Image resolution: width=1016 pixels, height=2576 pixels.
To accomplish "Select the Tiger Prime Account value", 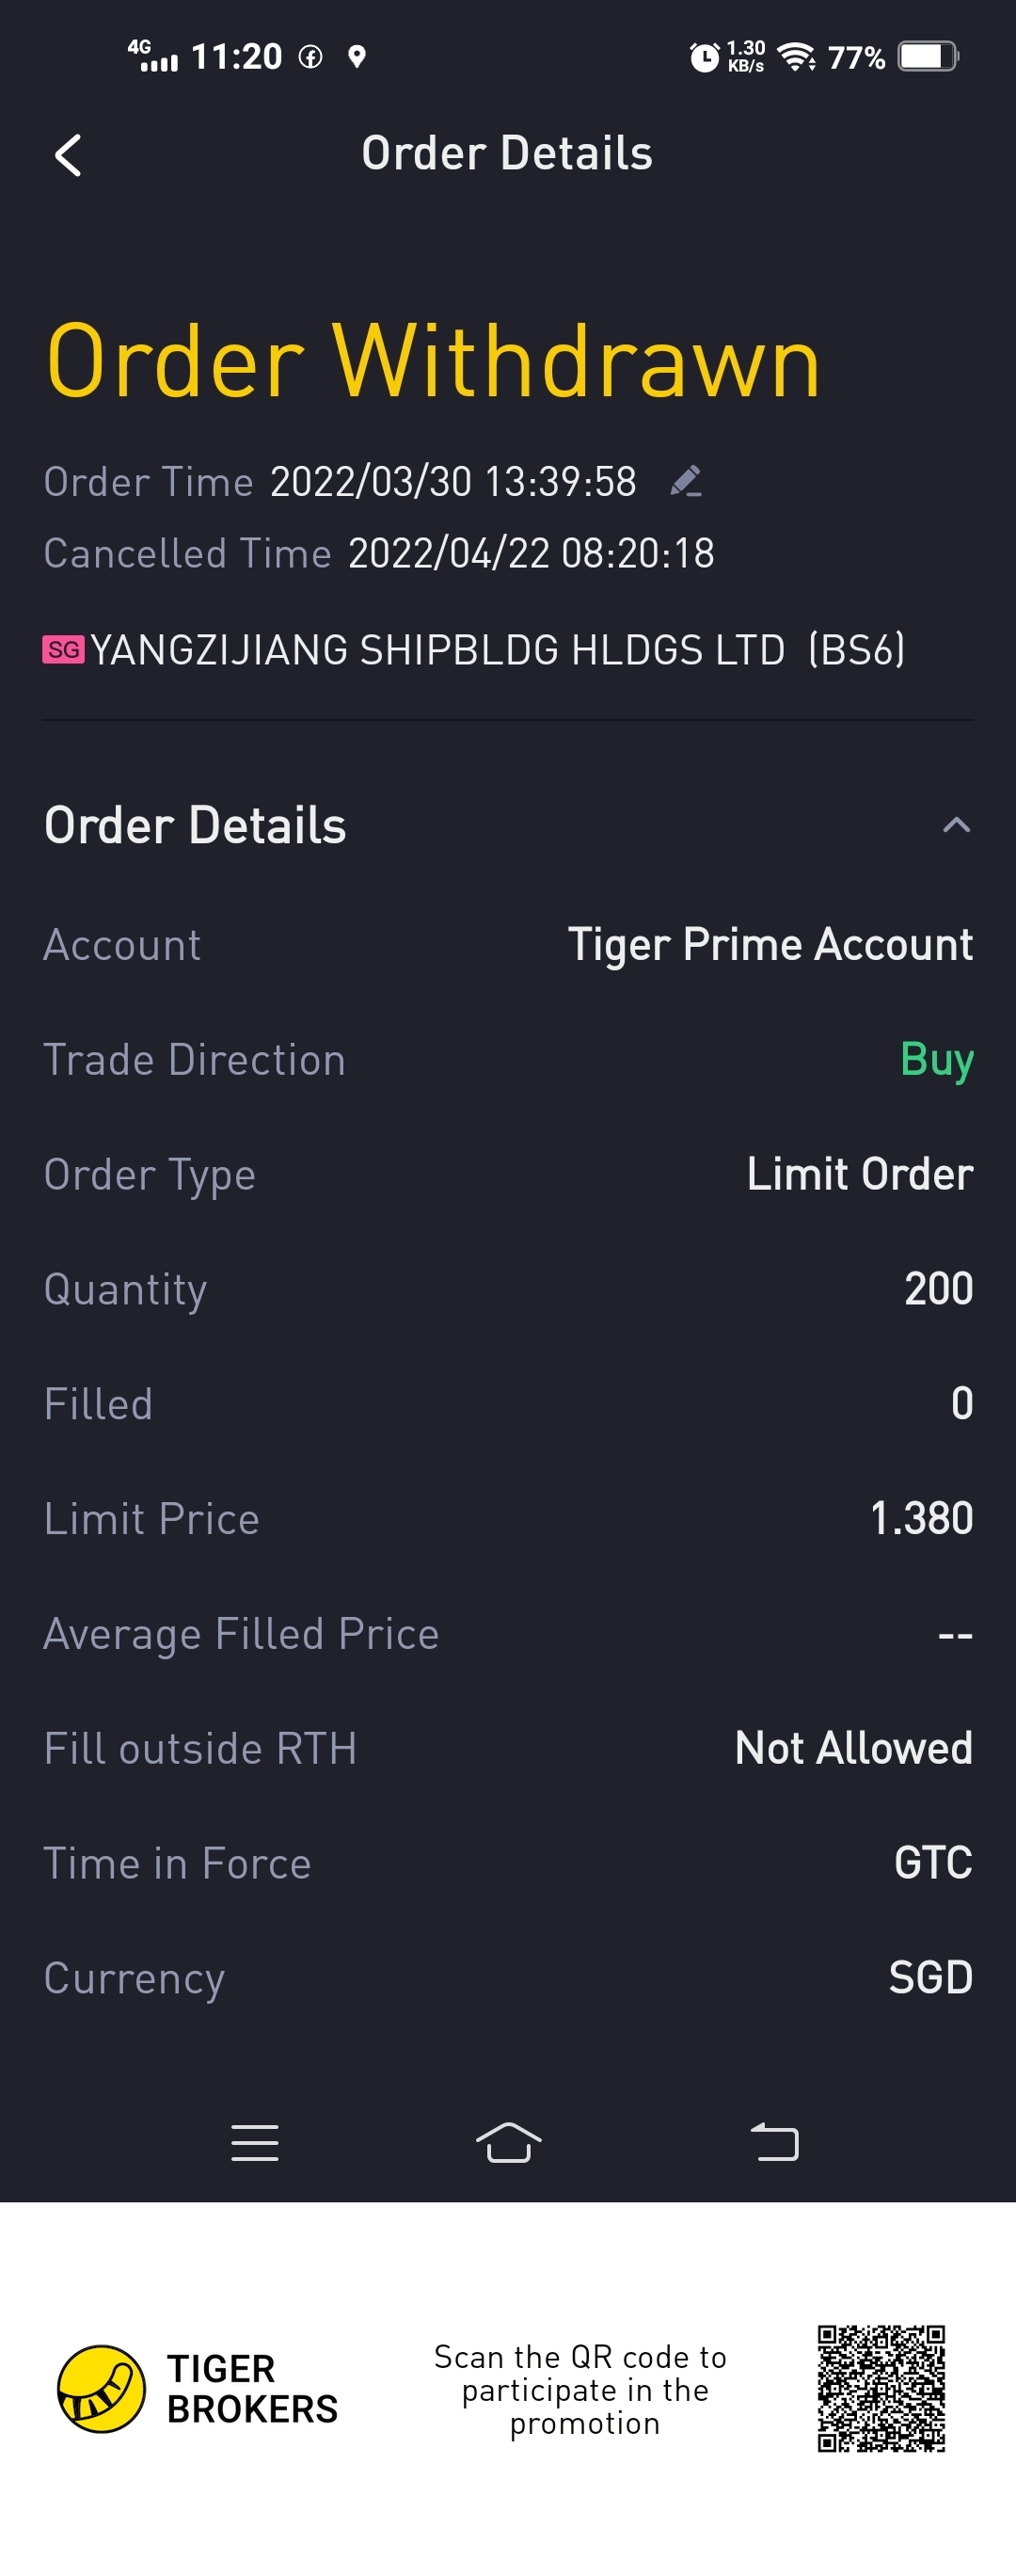I will tap(770, 945).
